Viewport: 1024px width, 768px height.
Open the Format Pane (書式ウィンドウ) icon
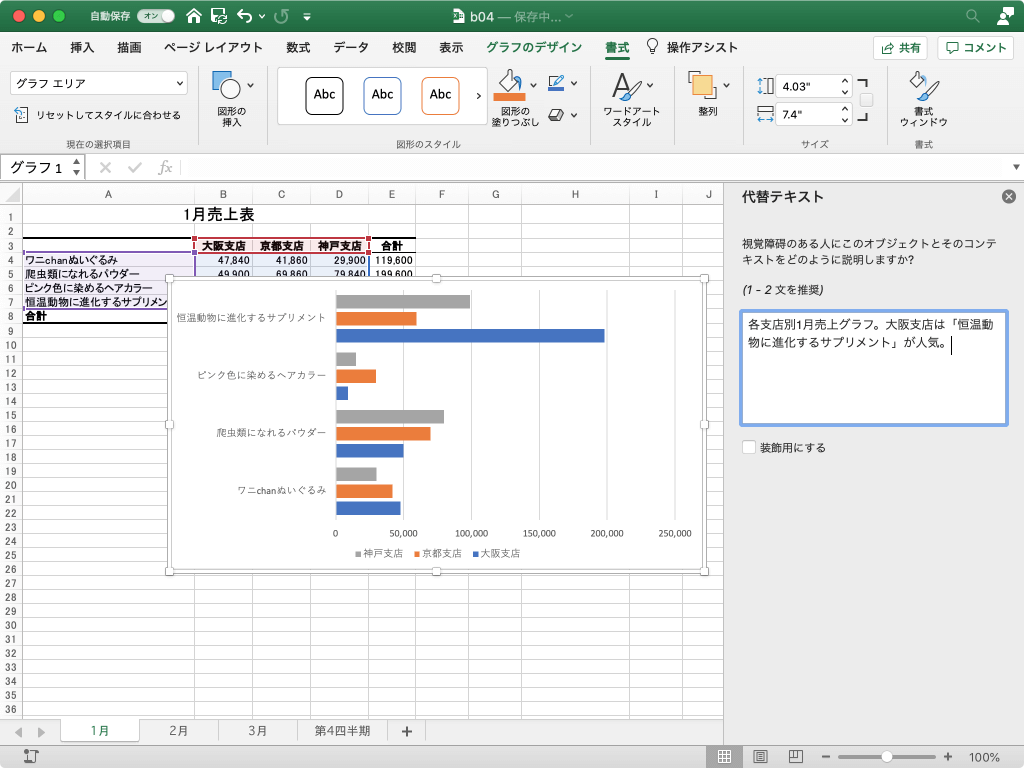[923, 86]
